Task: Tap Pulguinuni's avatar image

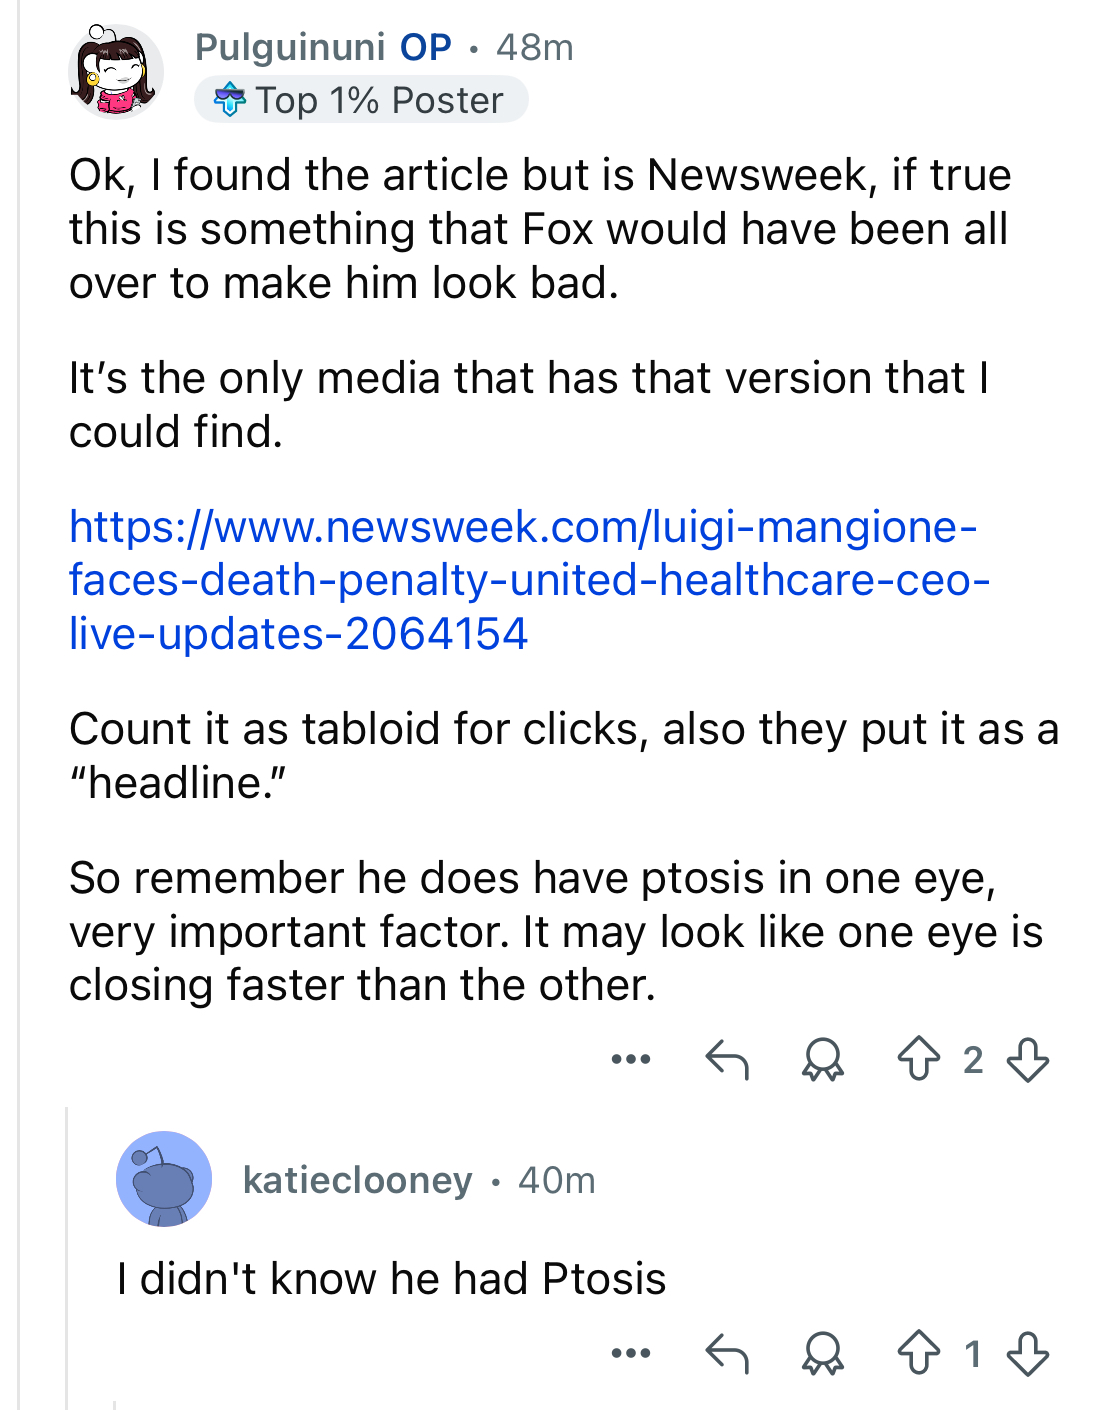Action: point(116,72)
